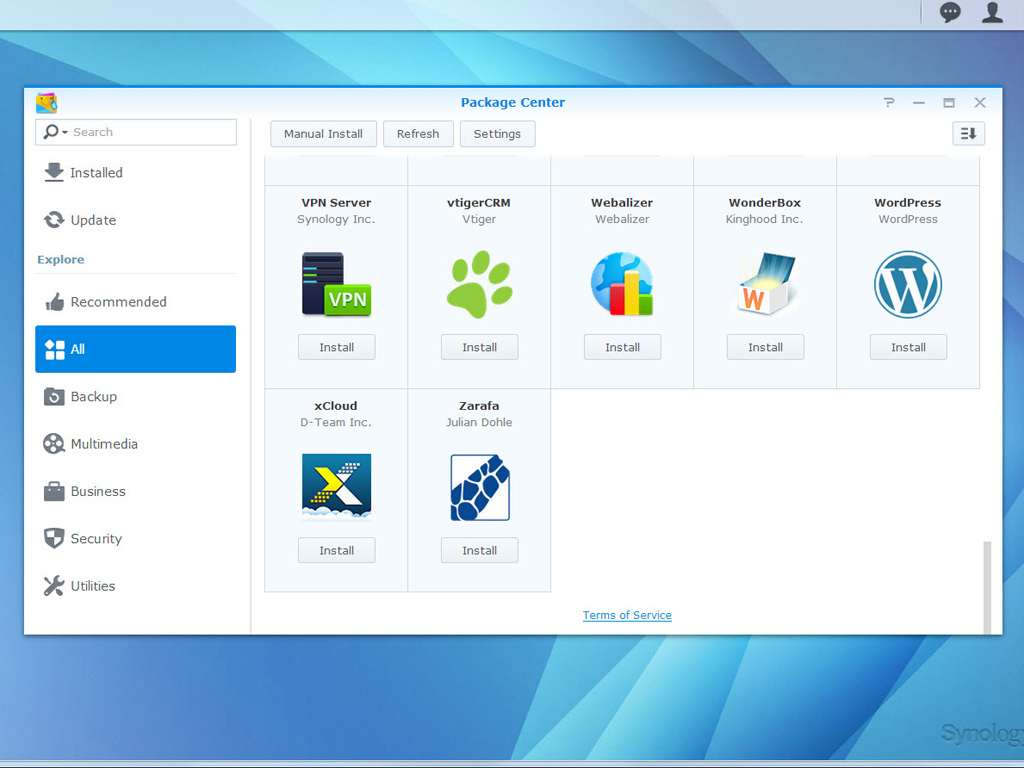Open the chat notifications bubble icon
The height and width of the screenshot is (768, 1024).
click(x=950, y=12)
